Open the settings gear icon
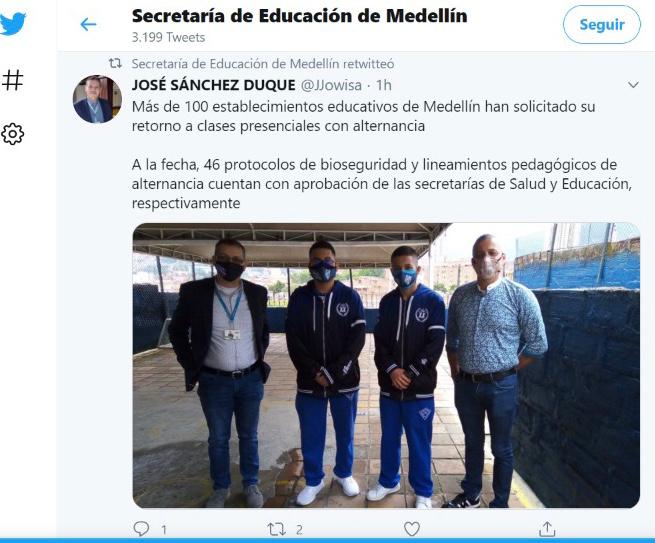 pyautogui.click(x=13, y=134)
